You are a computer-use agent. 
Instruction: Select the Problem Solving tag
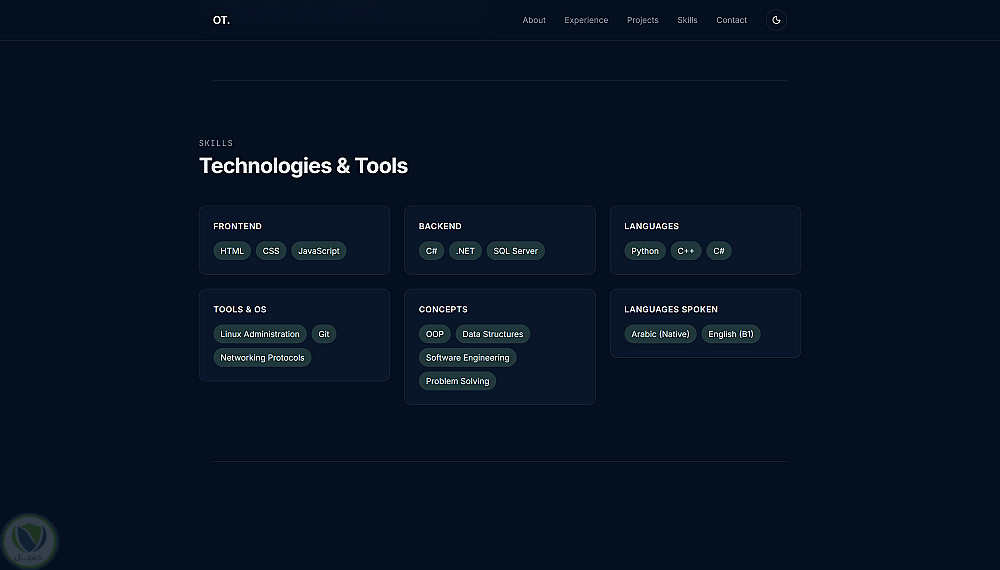coord(458,381)
